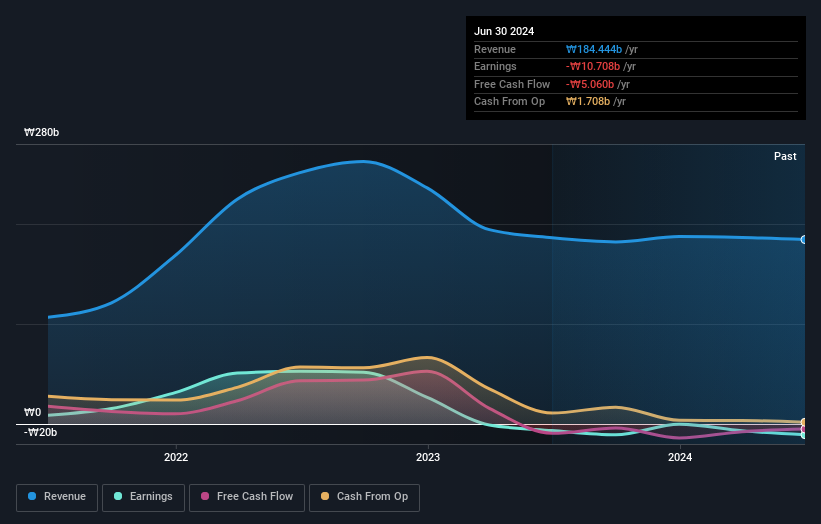Click the ₩280b y-axis label

(x=41, y=132)
